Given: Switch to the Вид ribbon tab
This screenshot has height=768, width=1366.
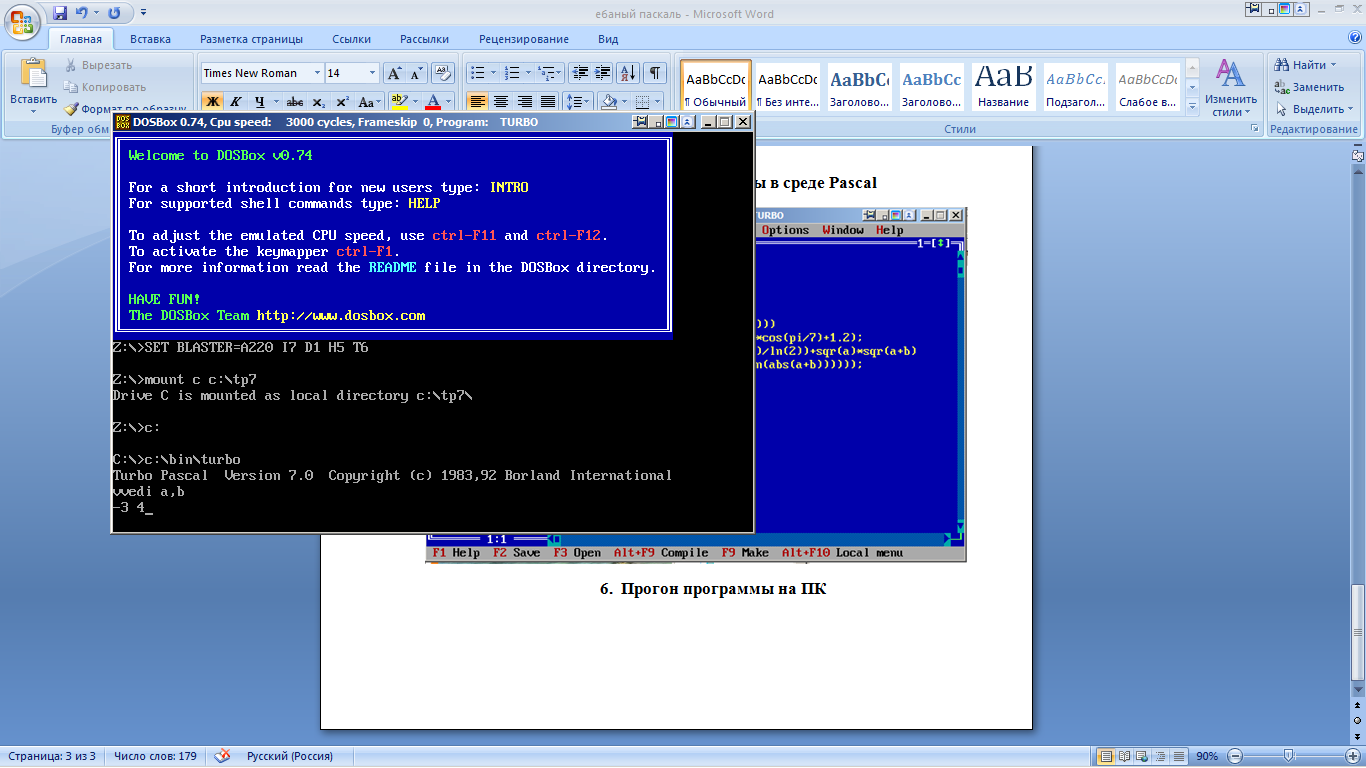Looking at the screenshot, I should coord(608,39).
